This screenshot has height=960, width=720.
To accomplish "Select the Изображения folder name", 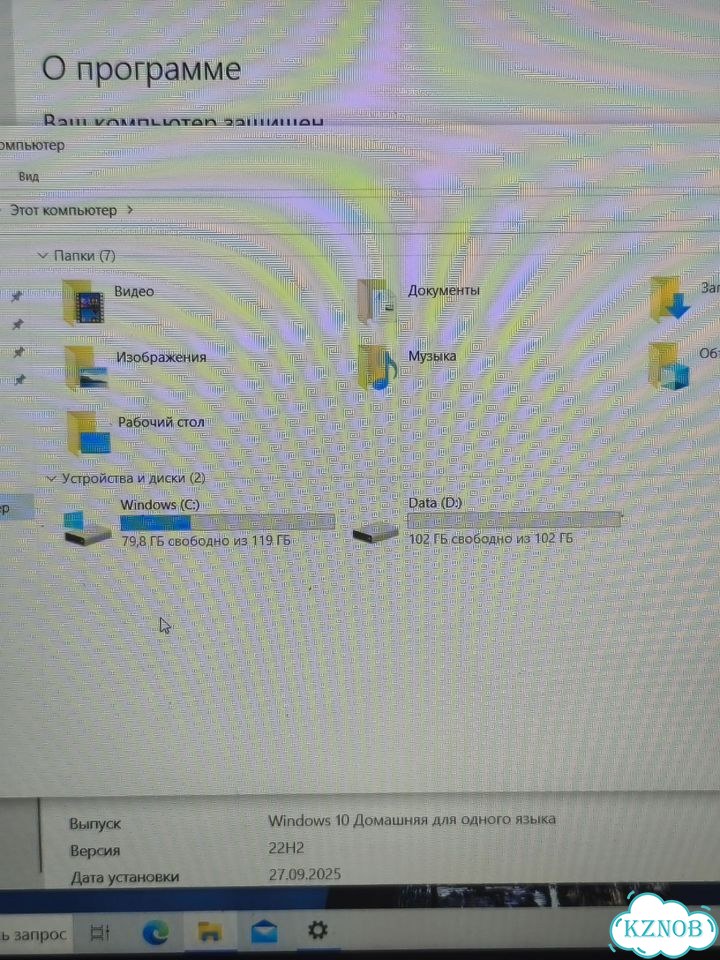I will point(161,357).
